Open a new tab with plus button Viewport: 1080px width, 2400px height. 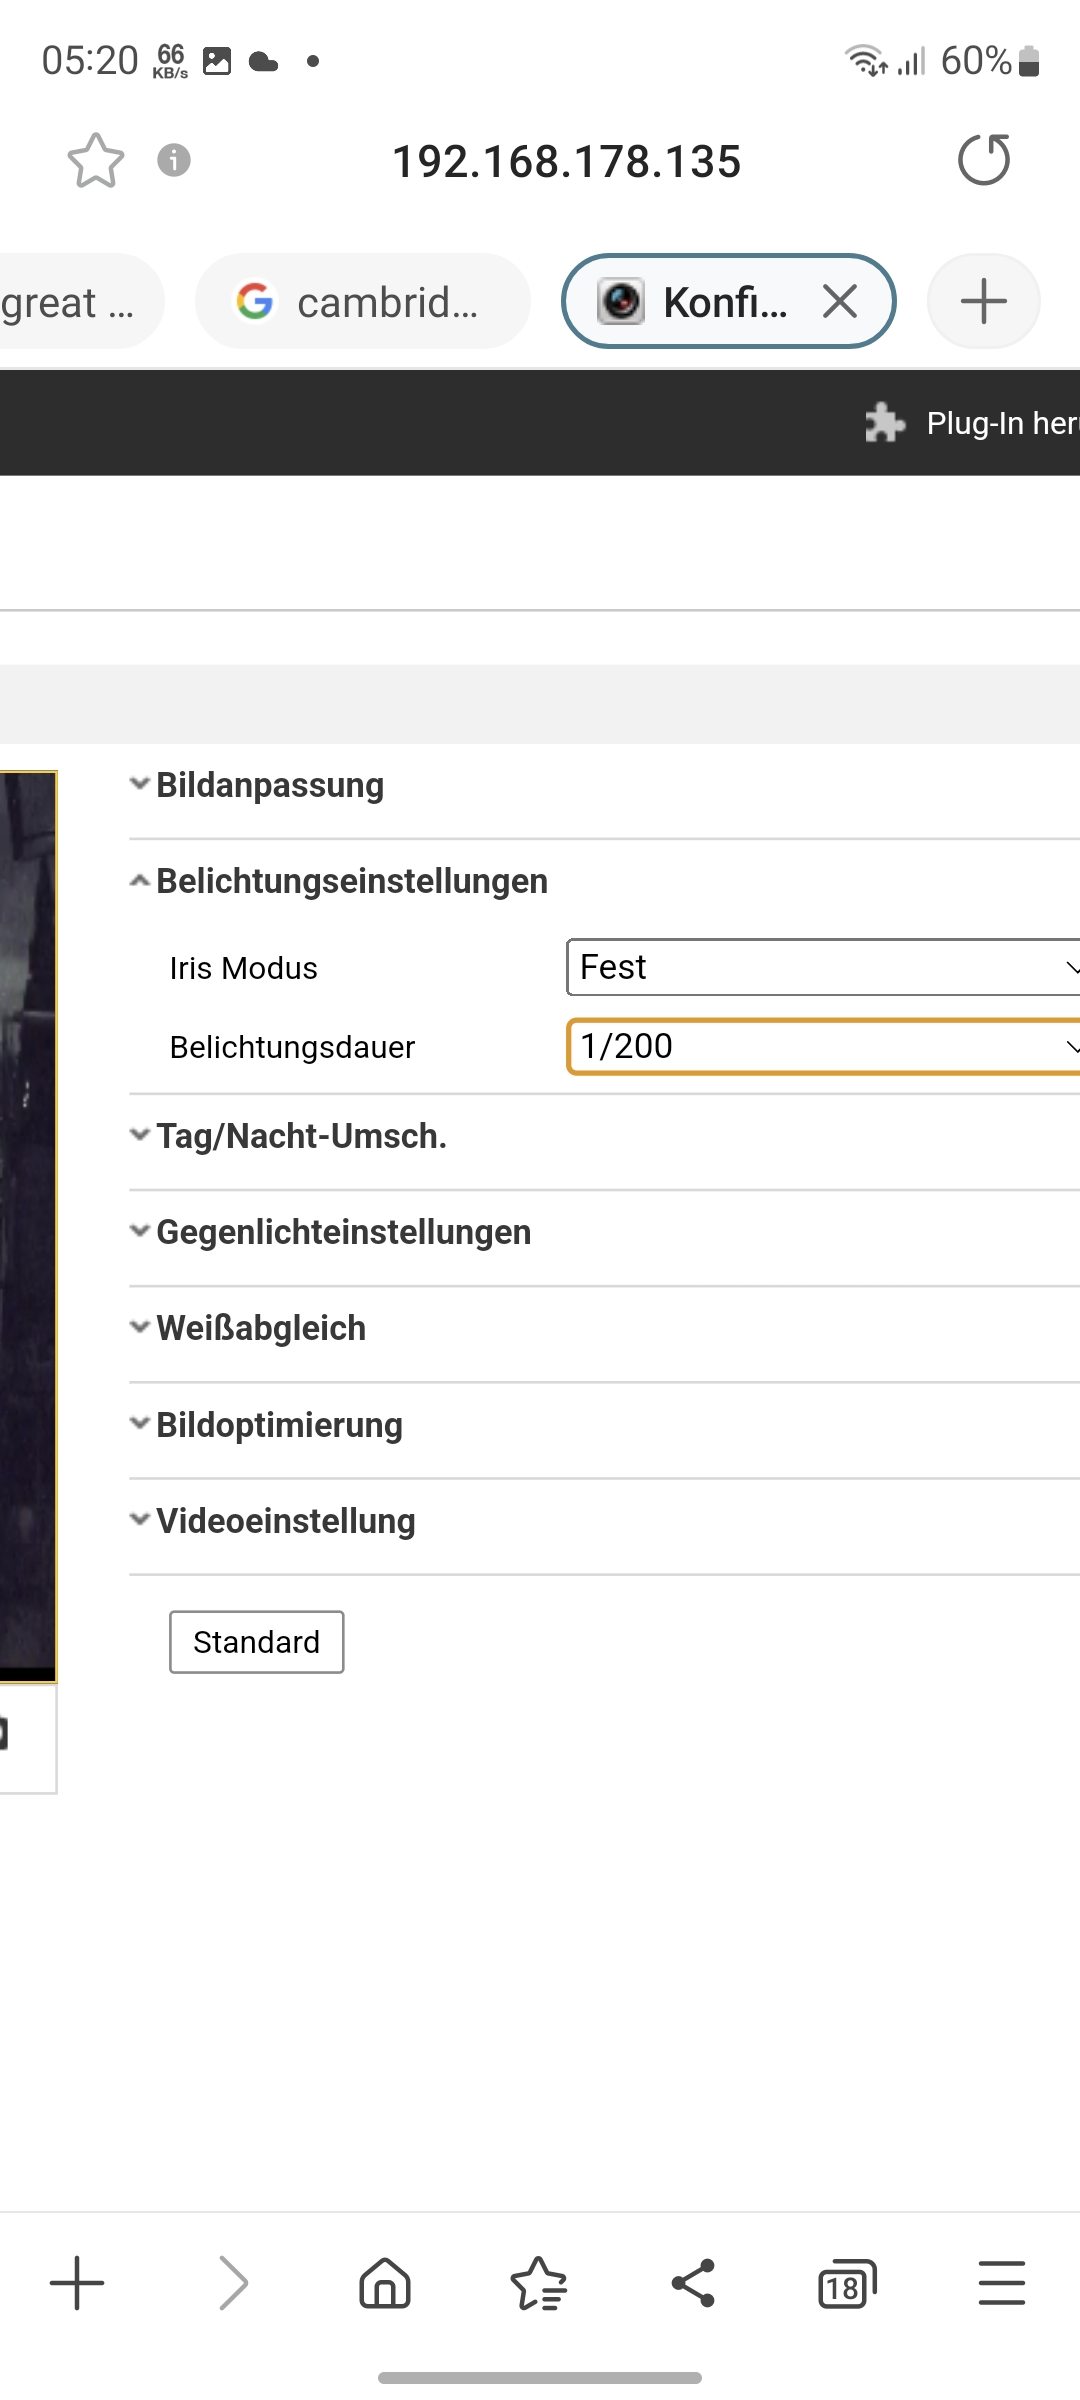click(983, 301)
